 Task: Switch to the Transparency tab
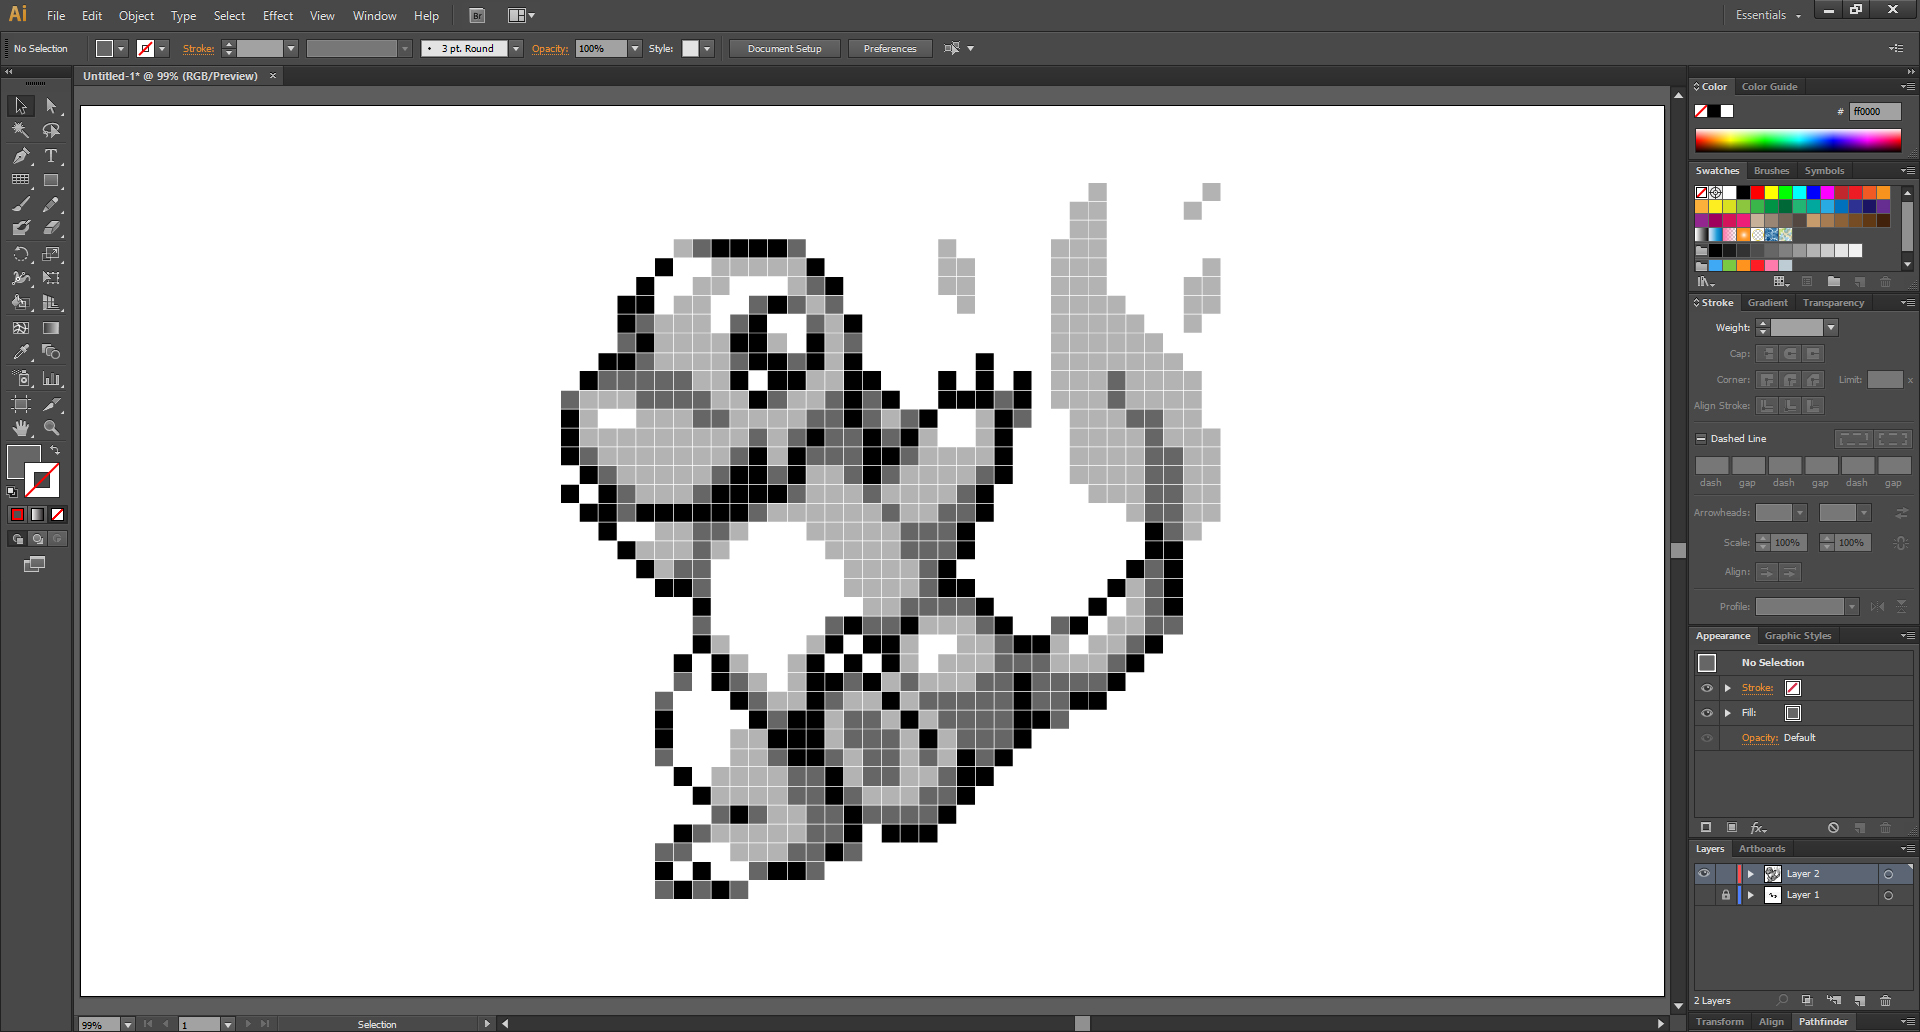1833,303
